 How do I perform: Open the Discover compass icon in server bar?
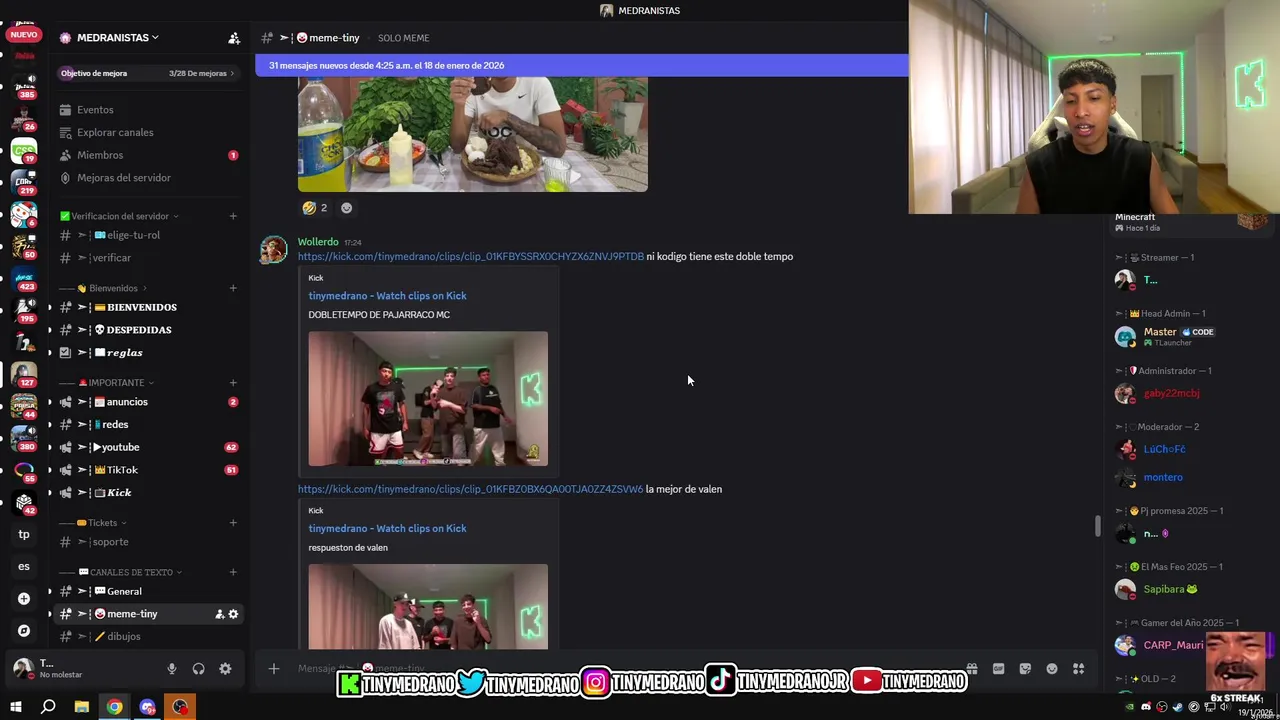click(24, 631)
